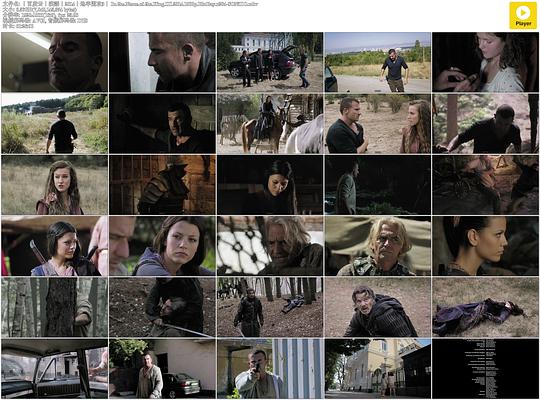
Task: Open thumbnail of man aiming pistol
Action: click(x=270, y=368)
